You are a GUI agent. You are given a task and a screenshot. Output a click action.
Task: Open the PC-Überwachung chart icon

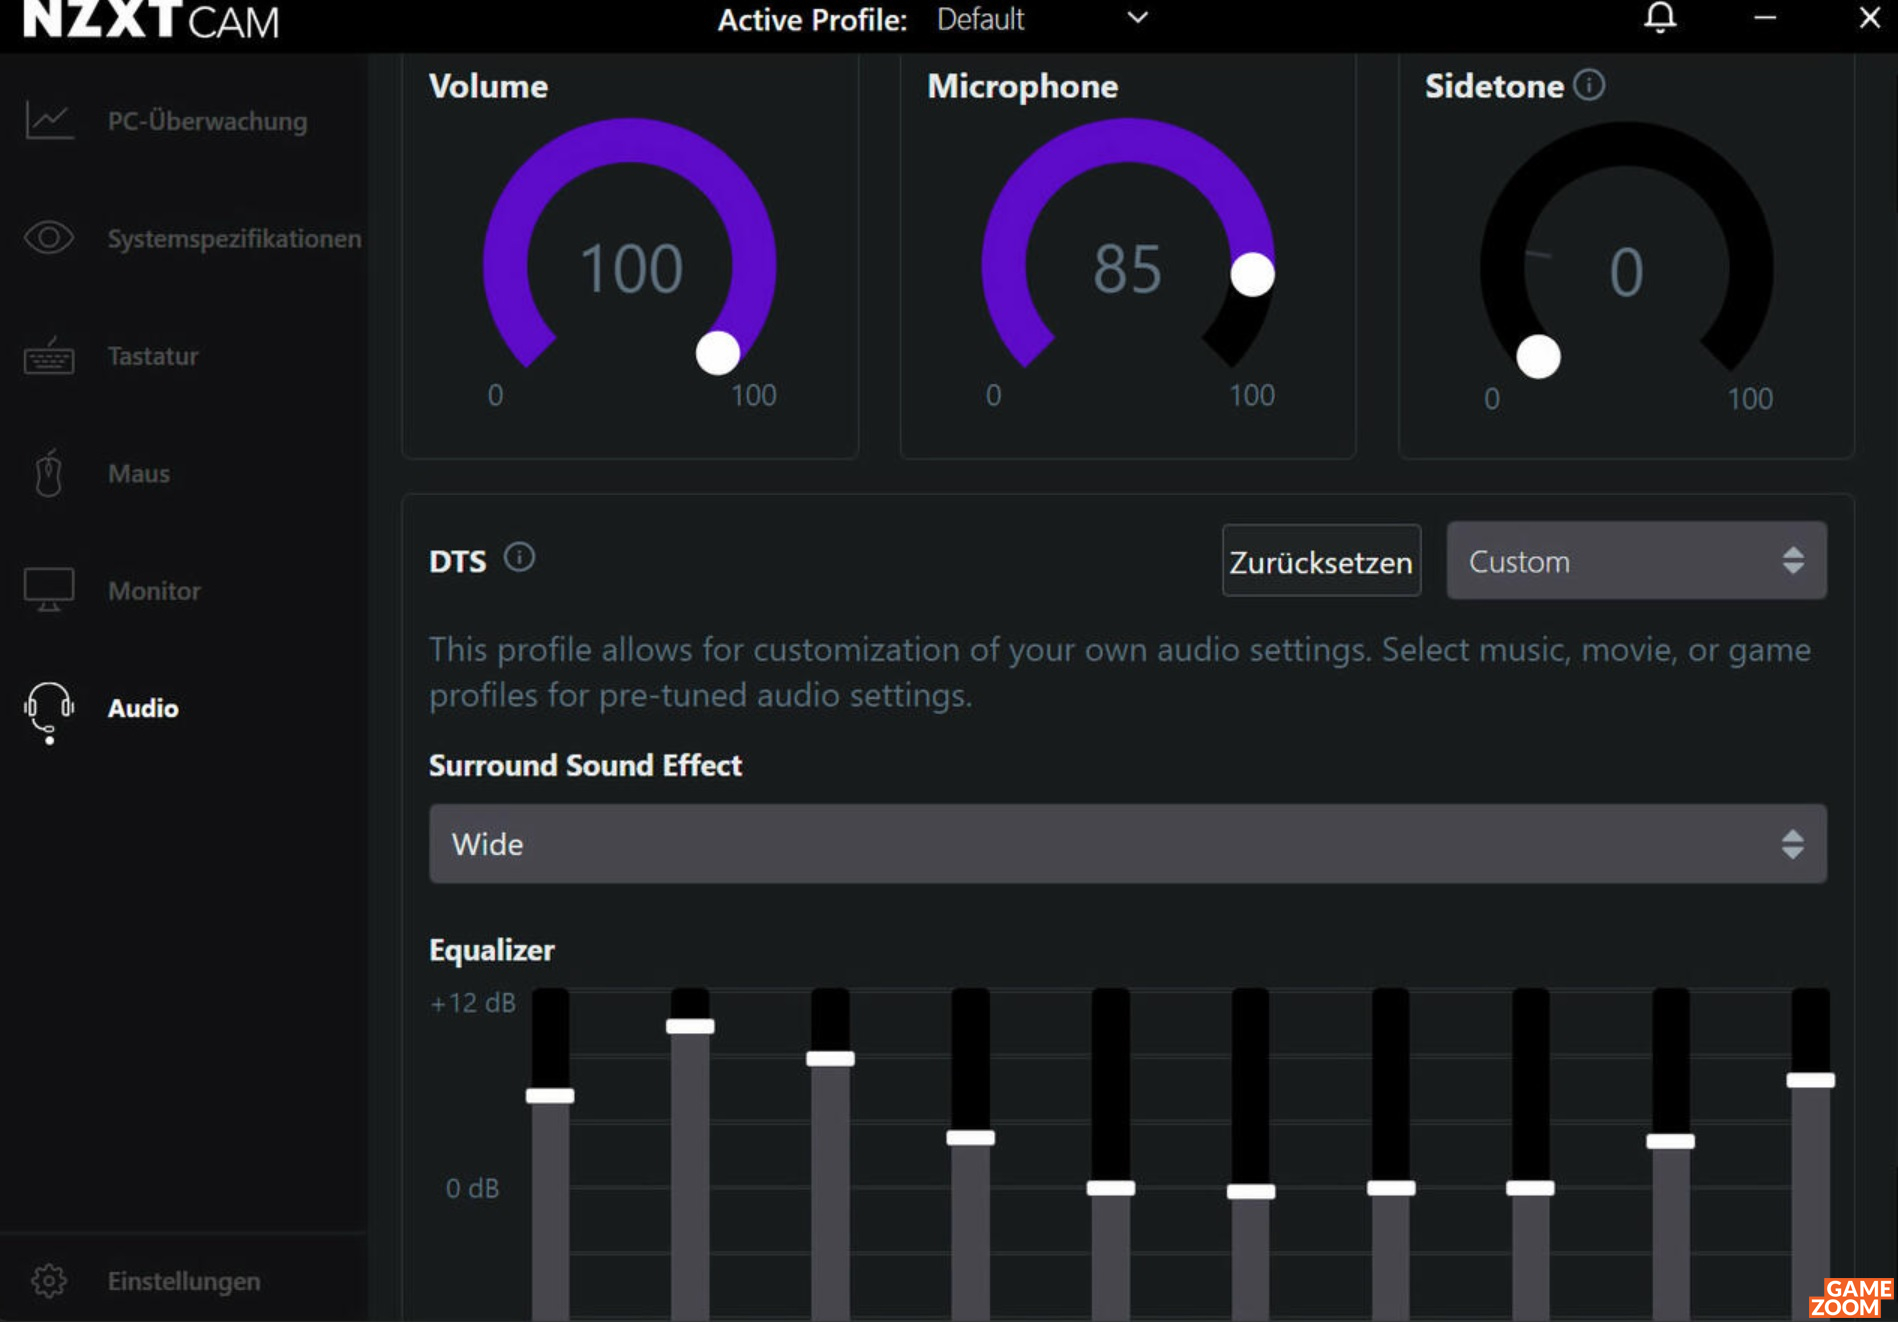(x=49, y=120)
